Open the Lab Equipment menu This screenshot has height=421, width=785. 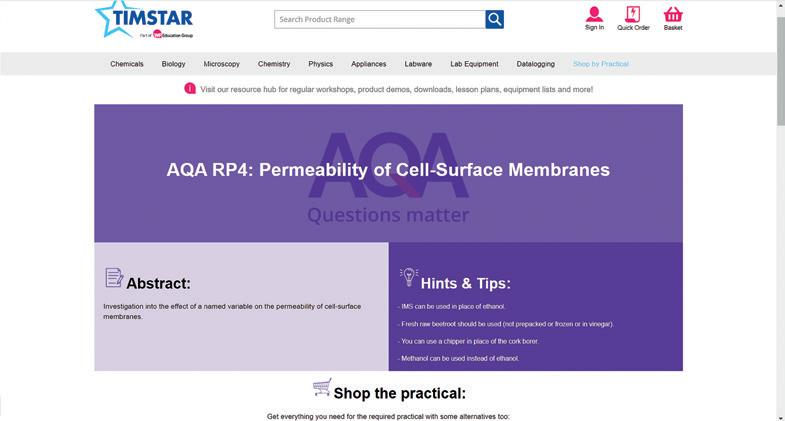click(x=474, y=64)
